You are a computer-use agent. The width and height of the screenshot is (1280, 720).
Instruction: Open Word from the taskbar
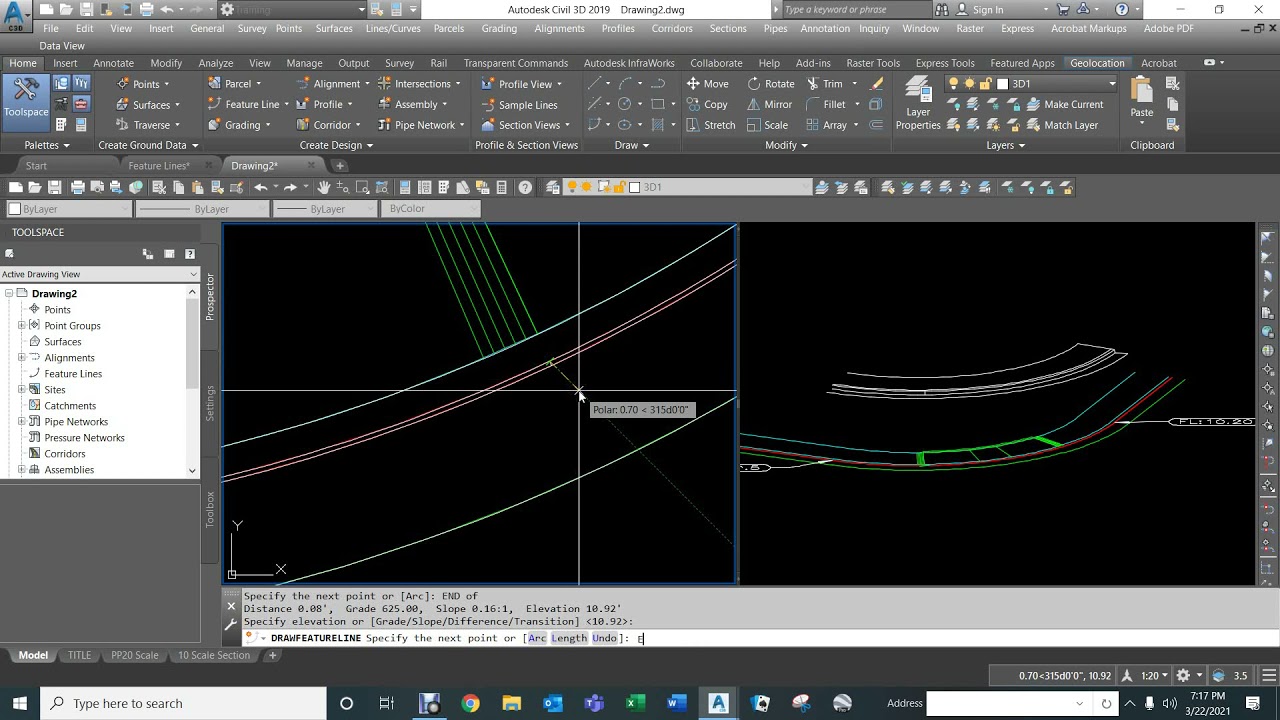[x=676, y=703]
